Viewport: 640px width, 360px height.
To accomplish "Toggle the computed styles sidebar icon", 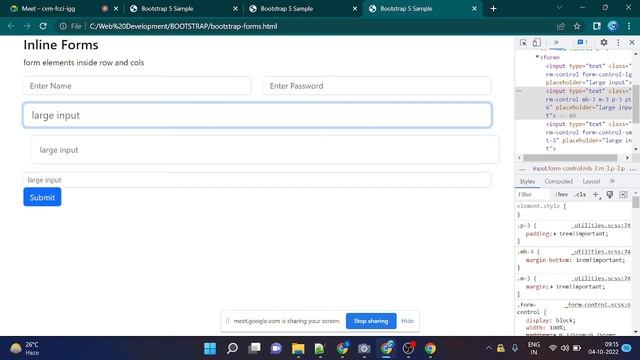I will point(623,195).
